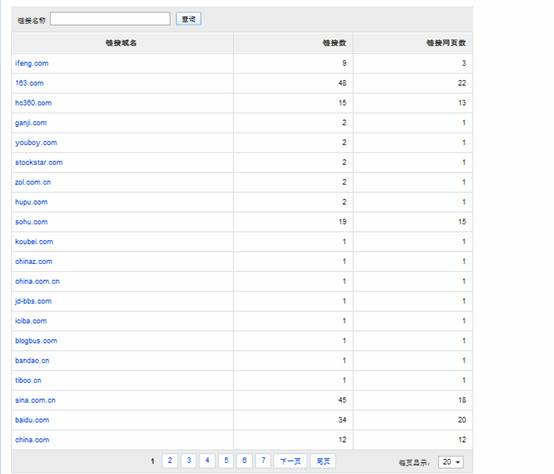Open the bandao.cn domain link
This screenshot has width=554, height=474.
coord(32,360)
